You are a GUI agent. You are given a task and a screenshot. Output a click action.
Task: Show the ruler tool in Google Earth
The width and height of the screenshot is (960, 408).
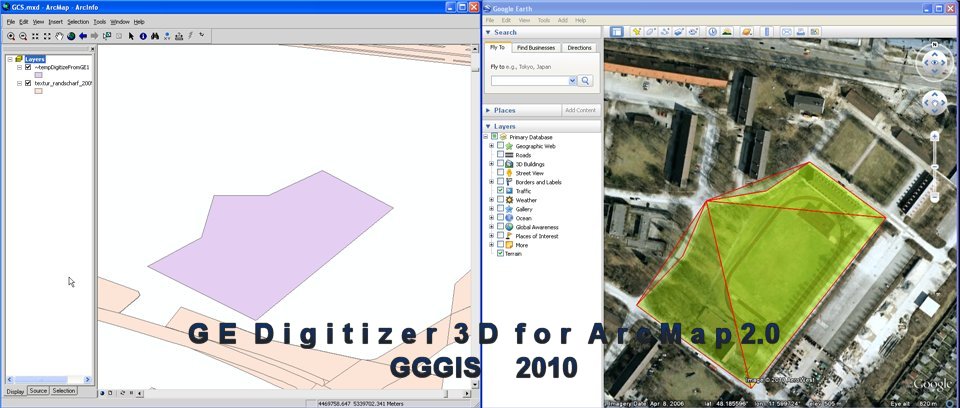767,31
